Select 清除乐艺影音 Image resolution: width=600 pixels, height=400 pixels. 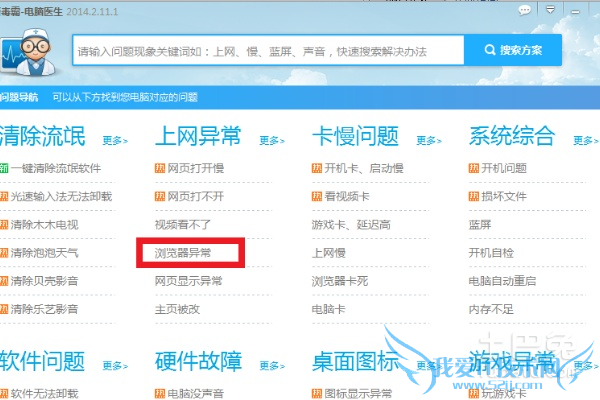click(44, 309)
